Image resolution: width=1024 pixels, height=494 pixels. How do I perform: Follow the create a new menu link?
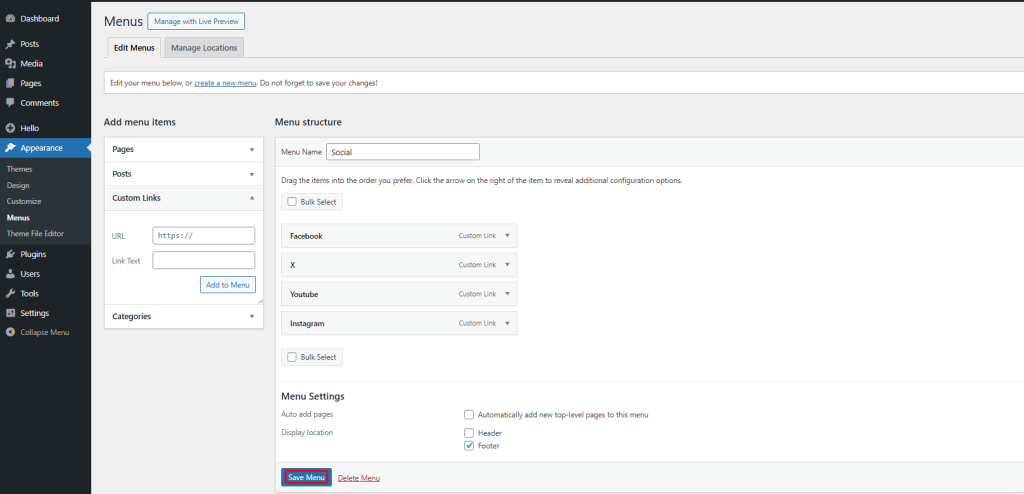click(x=225, y=84)
